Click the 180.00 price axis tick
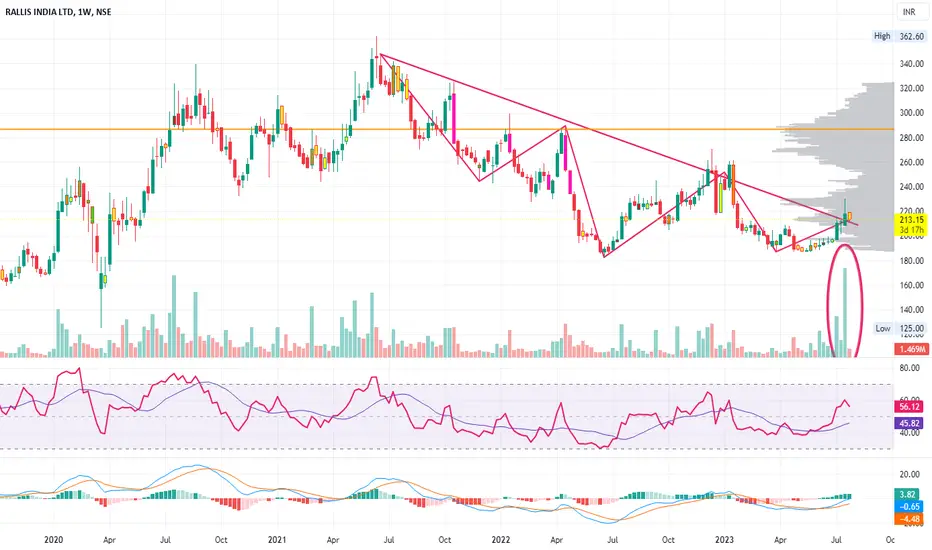Viewport: 932px width, 550px height. coord(912,260)
